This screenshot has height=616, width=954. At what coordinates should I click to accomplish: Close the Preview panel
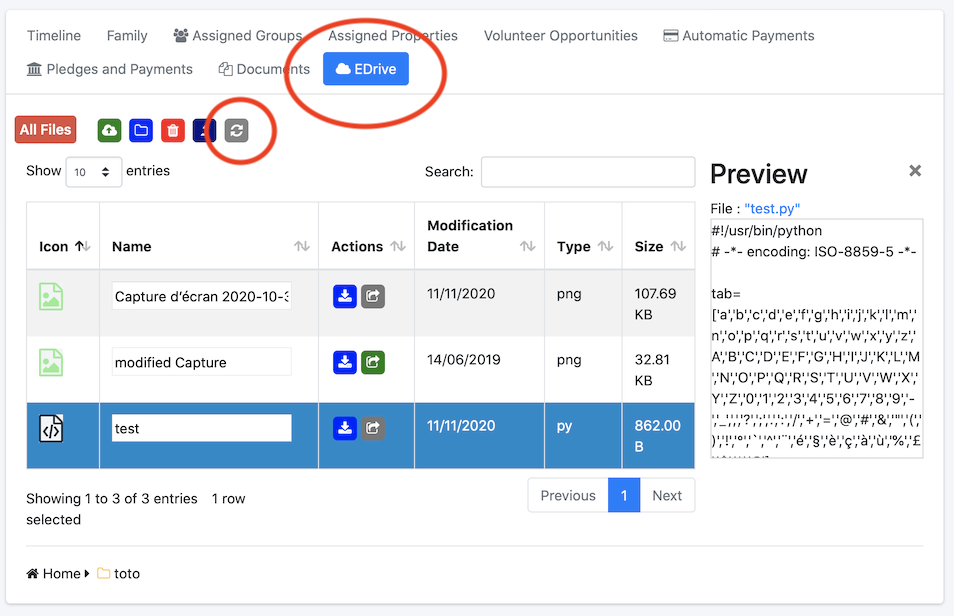915,170
